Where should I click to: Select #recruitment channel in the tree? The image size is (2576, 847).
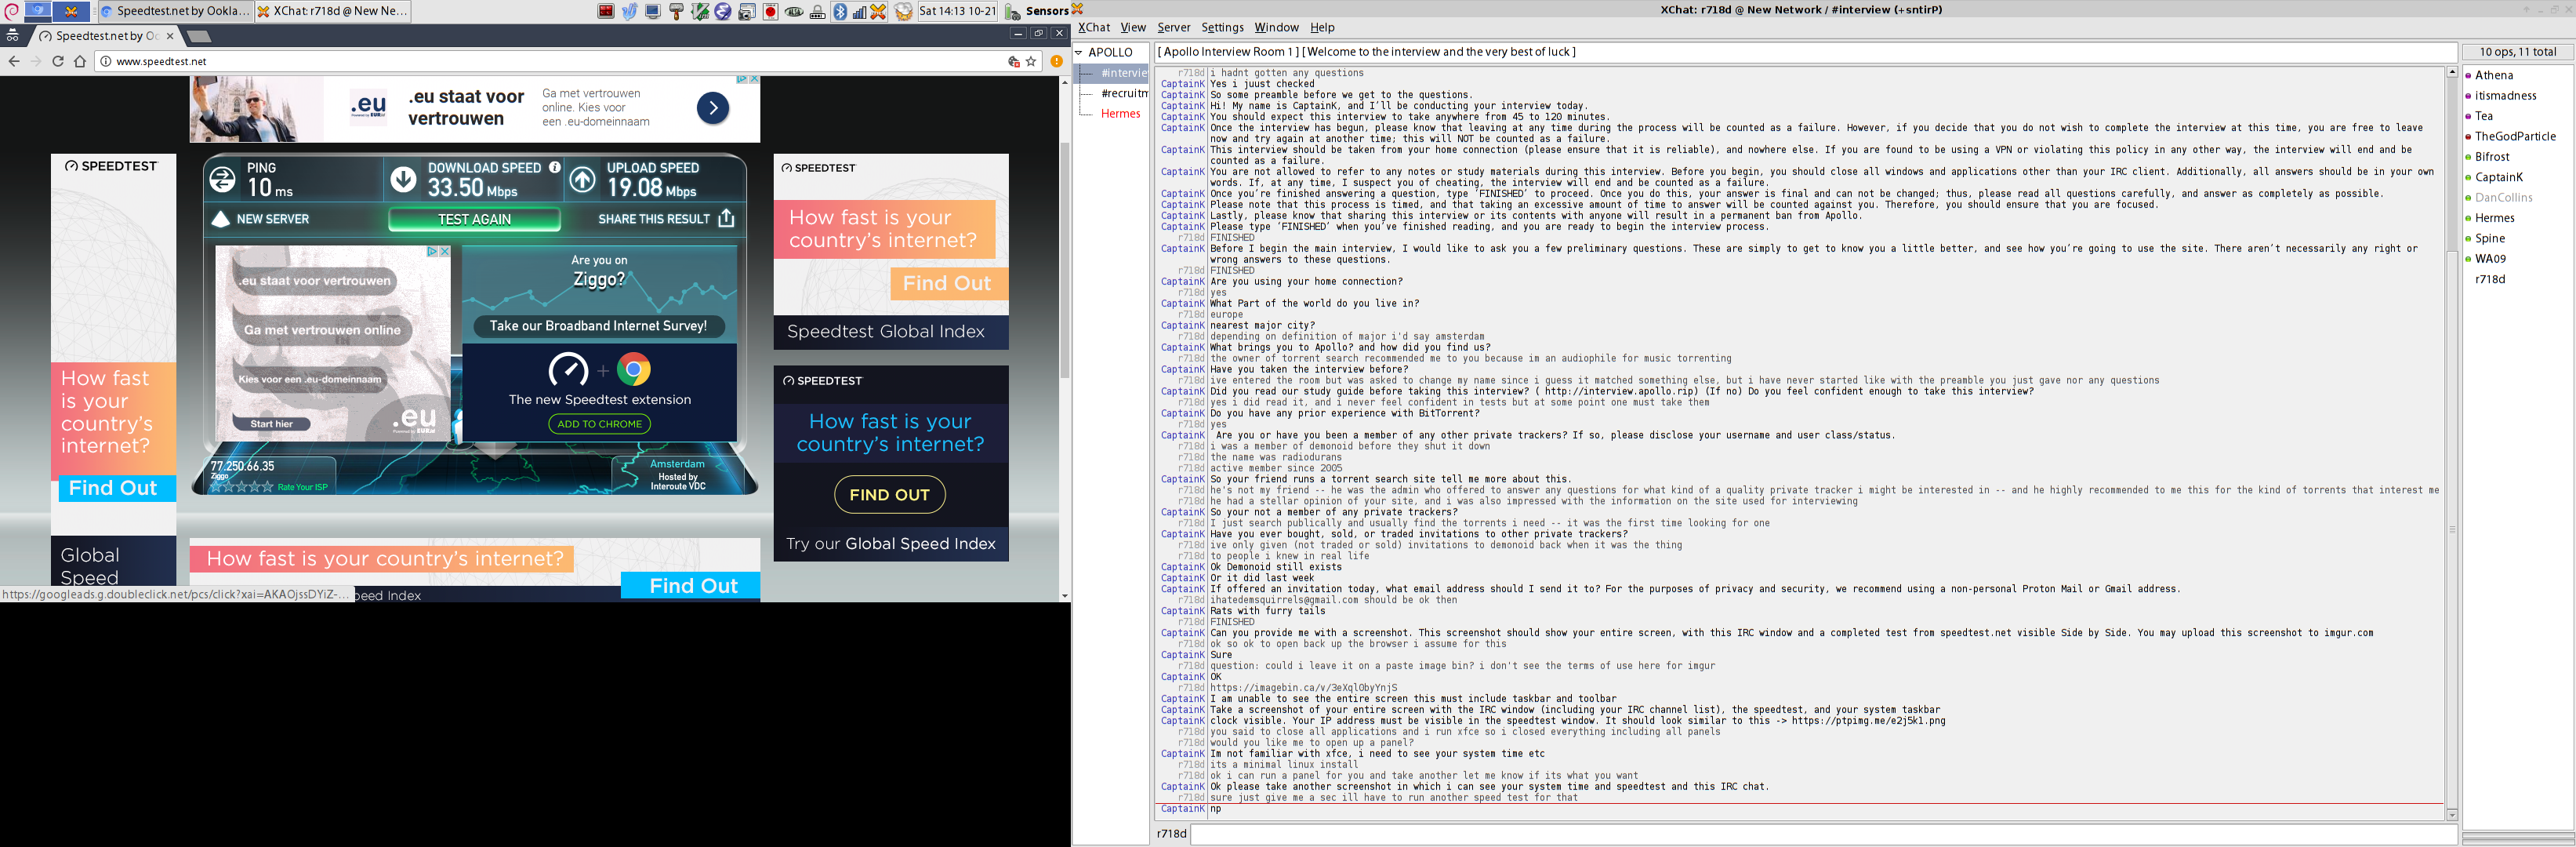point(1124,93)
